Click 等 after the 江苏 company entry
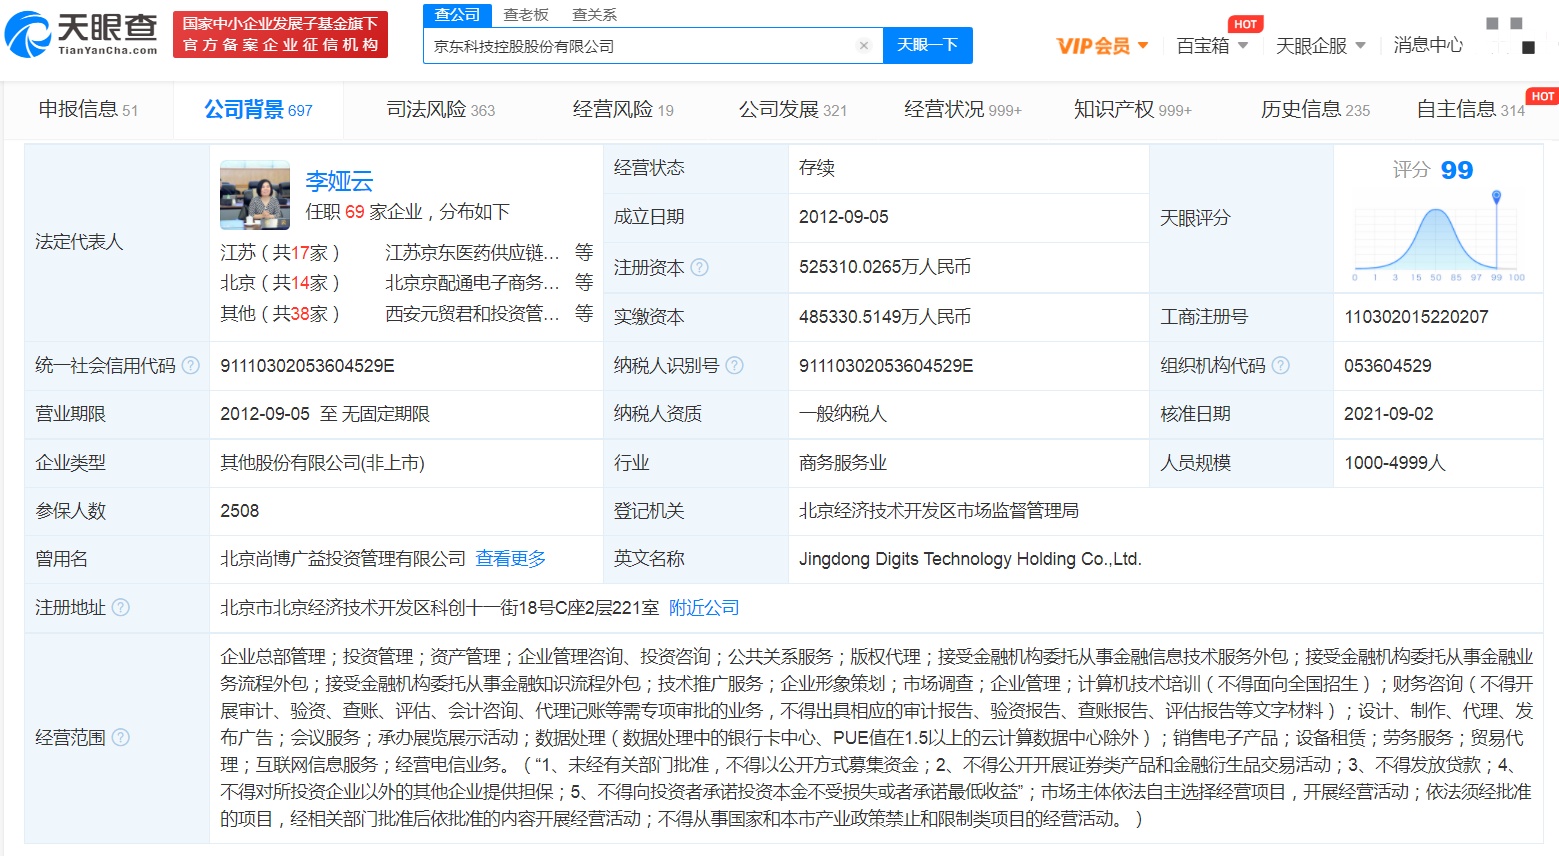 [x=584, y=253]
